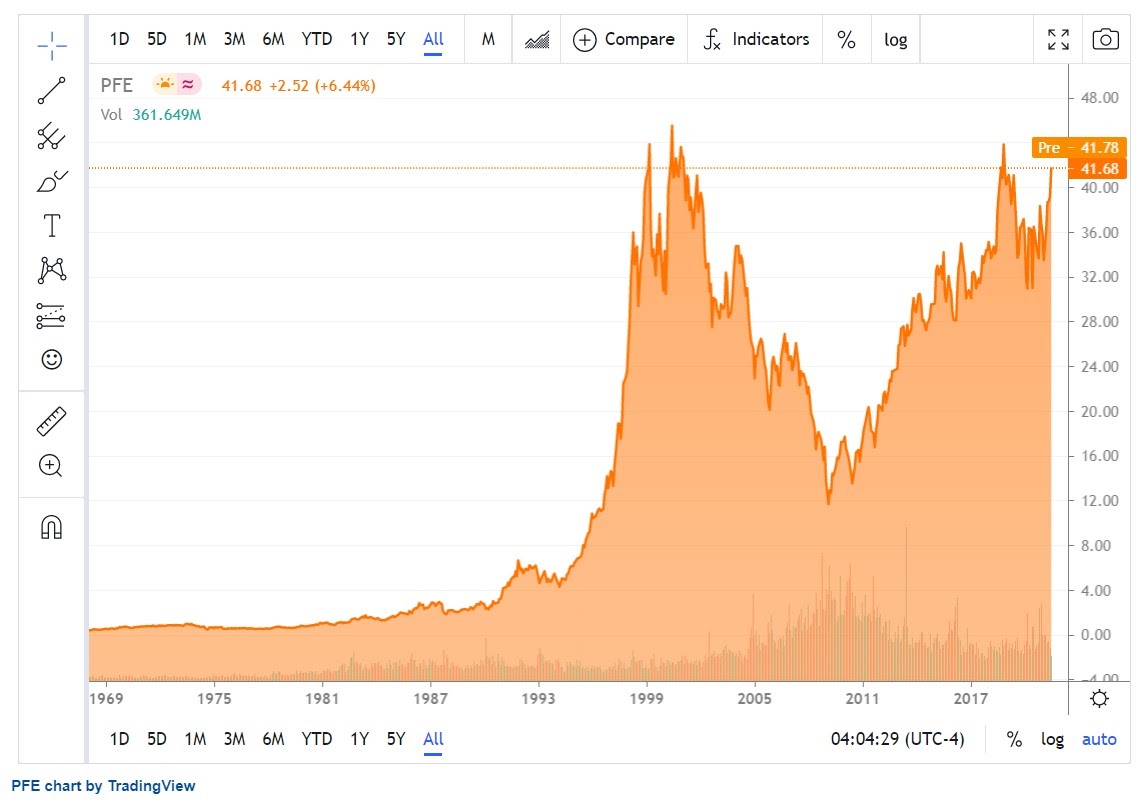The image size is (1146, 802).
Task: Select the brush drawing tool
Action: click(52, 181)
